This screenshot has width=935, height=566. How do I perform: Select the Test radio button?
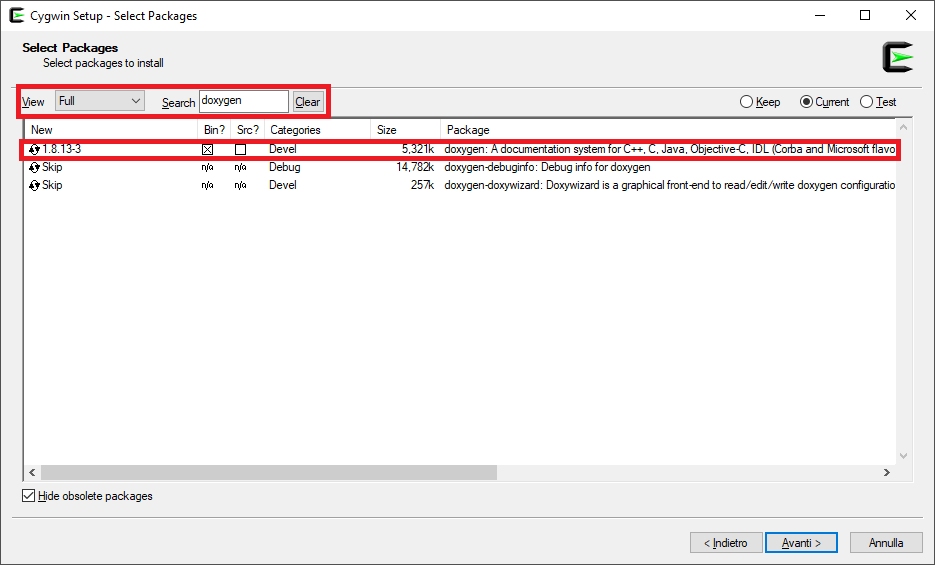point(866,102)
